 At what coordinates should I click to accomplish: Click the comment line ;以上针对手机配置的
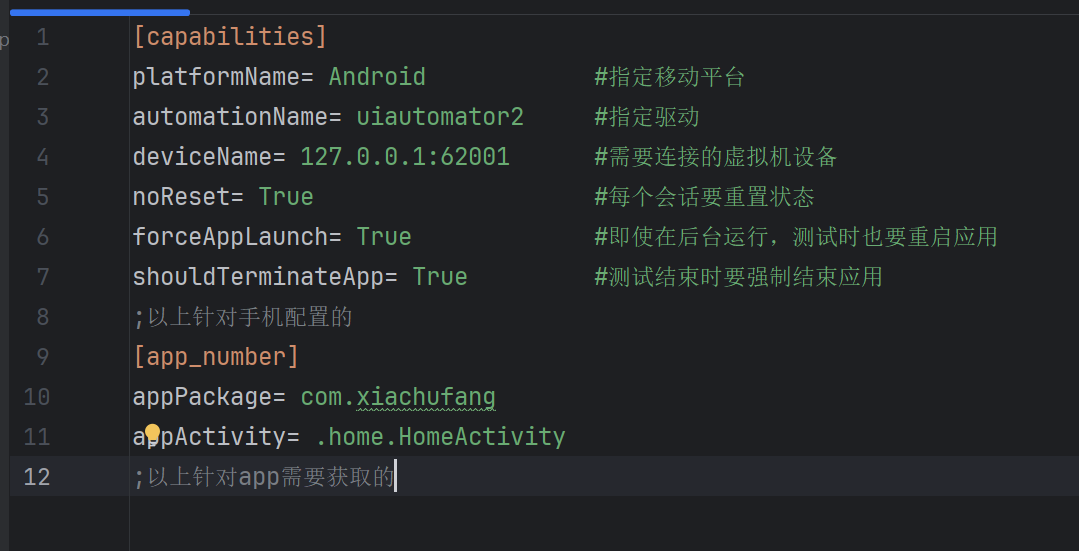pyautogui.click(x=242, y=316)
